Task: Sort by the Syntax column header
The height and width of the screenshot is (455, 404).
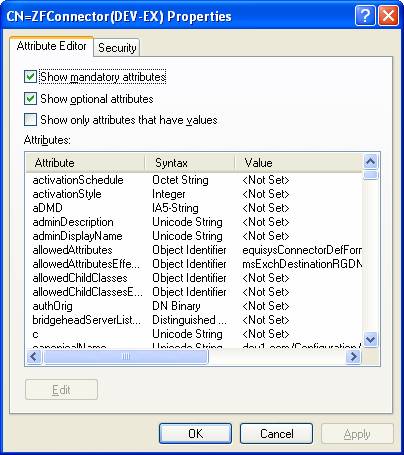Action: point(190,163)
